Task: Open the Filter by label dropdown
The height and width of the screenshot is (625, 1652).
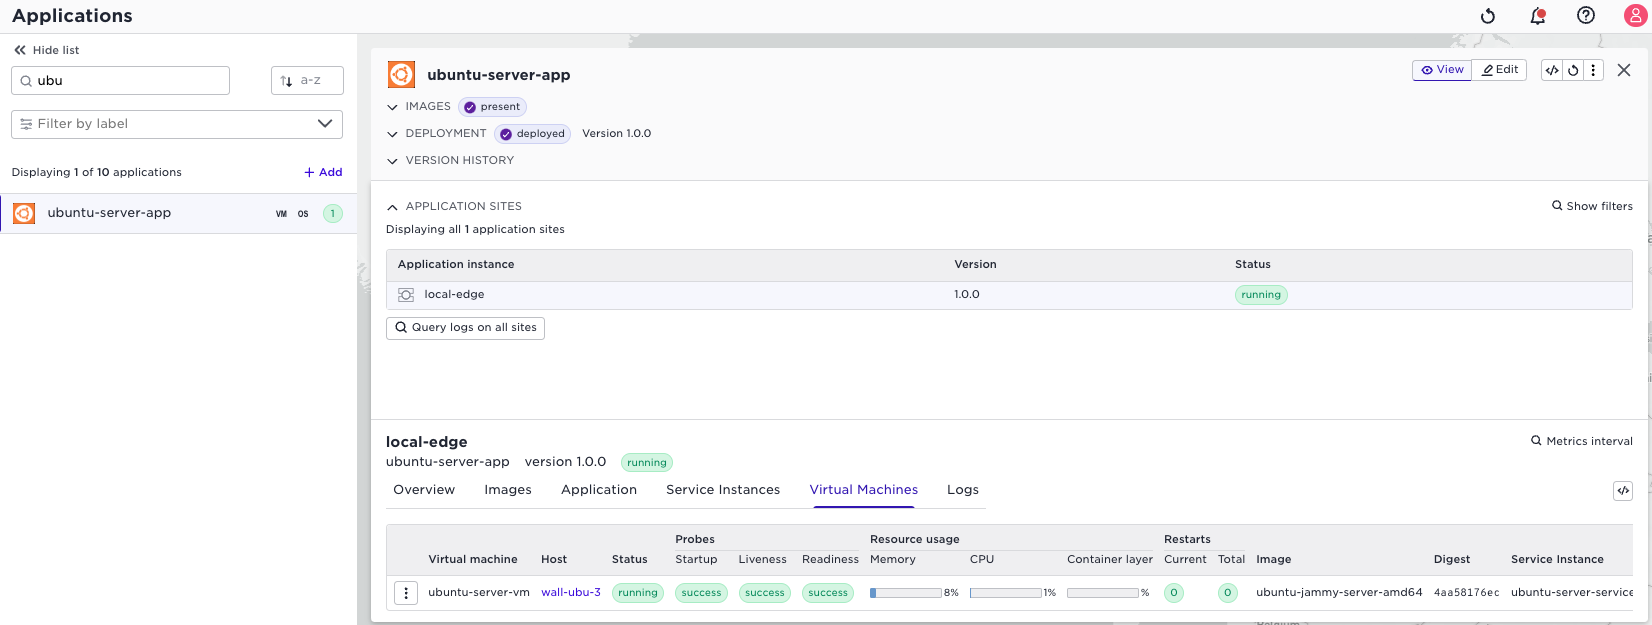Action: point(177,124)
